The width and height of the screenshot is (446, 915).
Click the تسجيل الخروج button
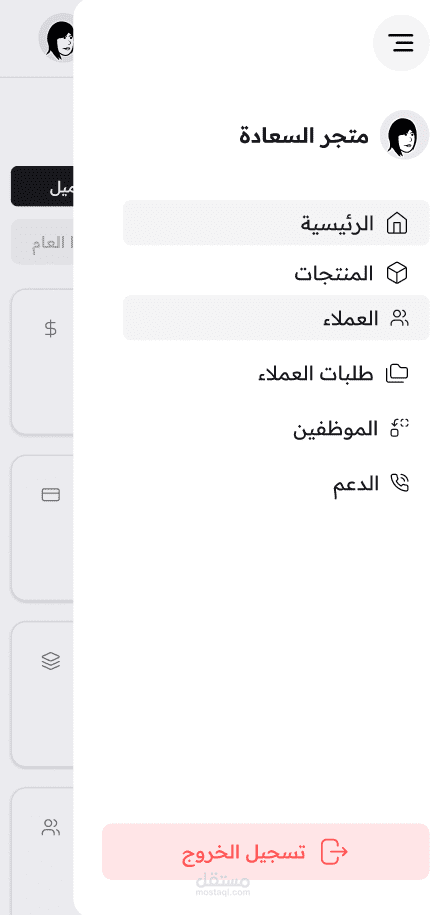pyautogui.click(x=266, y=851)
